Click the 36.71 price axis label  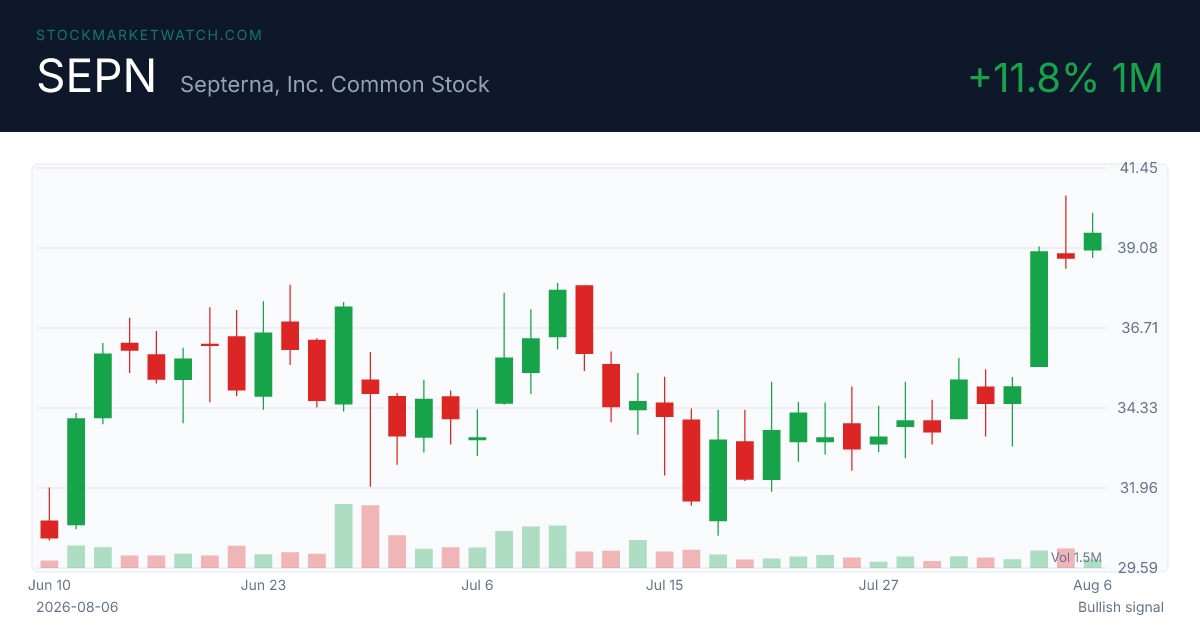pyautogui.click(x=1138, y=328)
